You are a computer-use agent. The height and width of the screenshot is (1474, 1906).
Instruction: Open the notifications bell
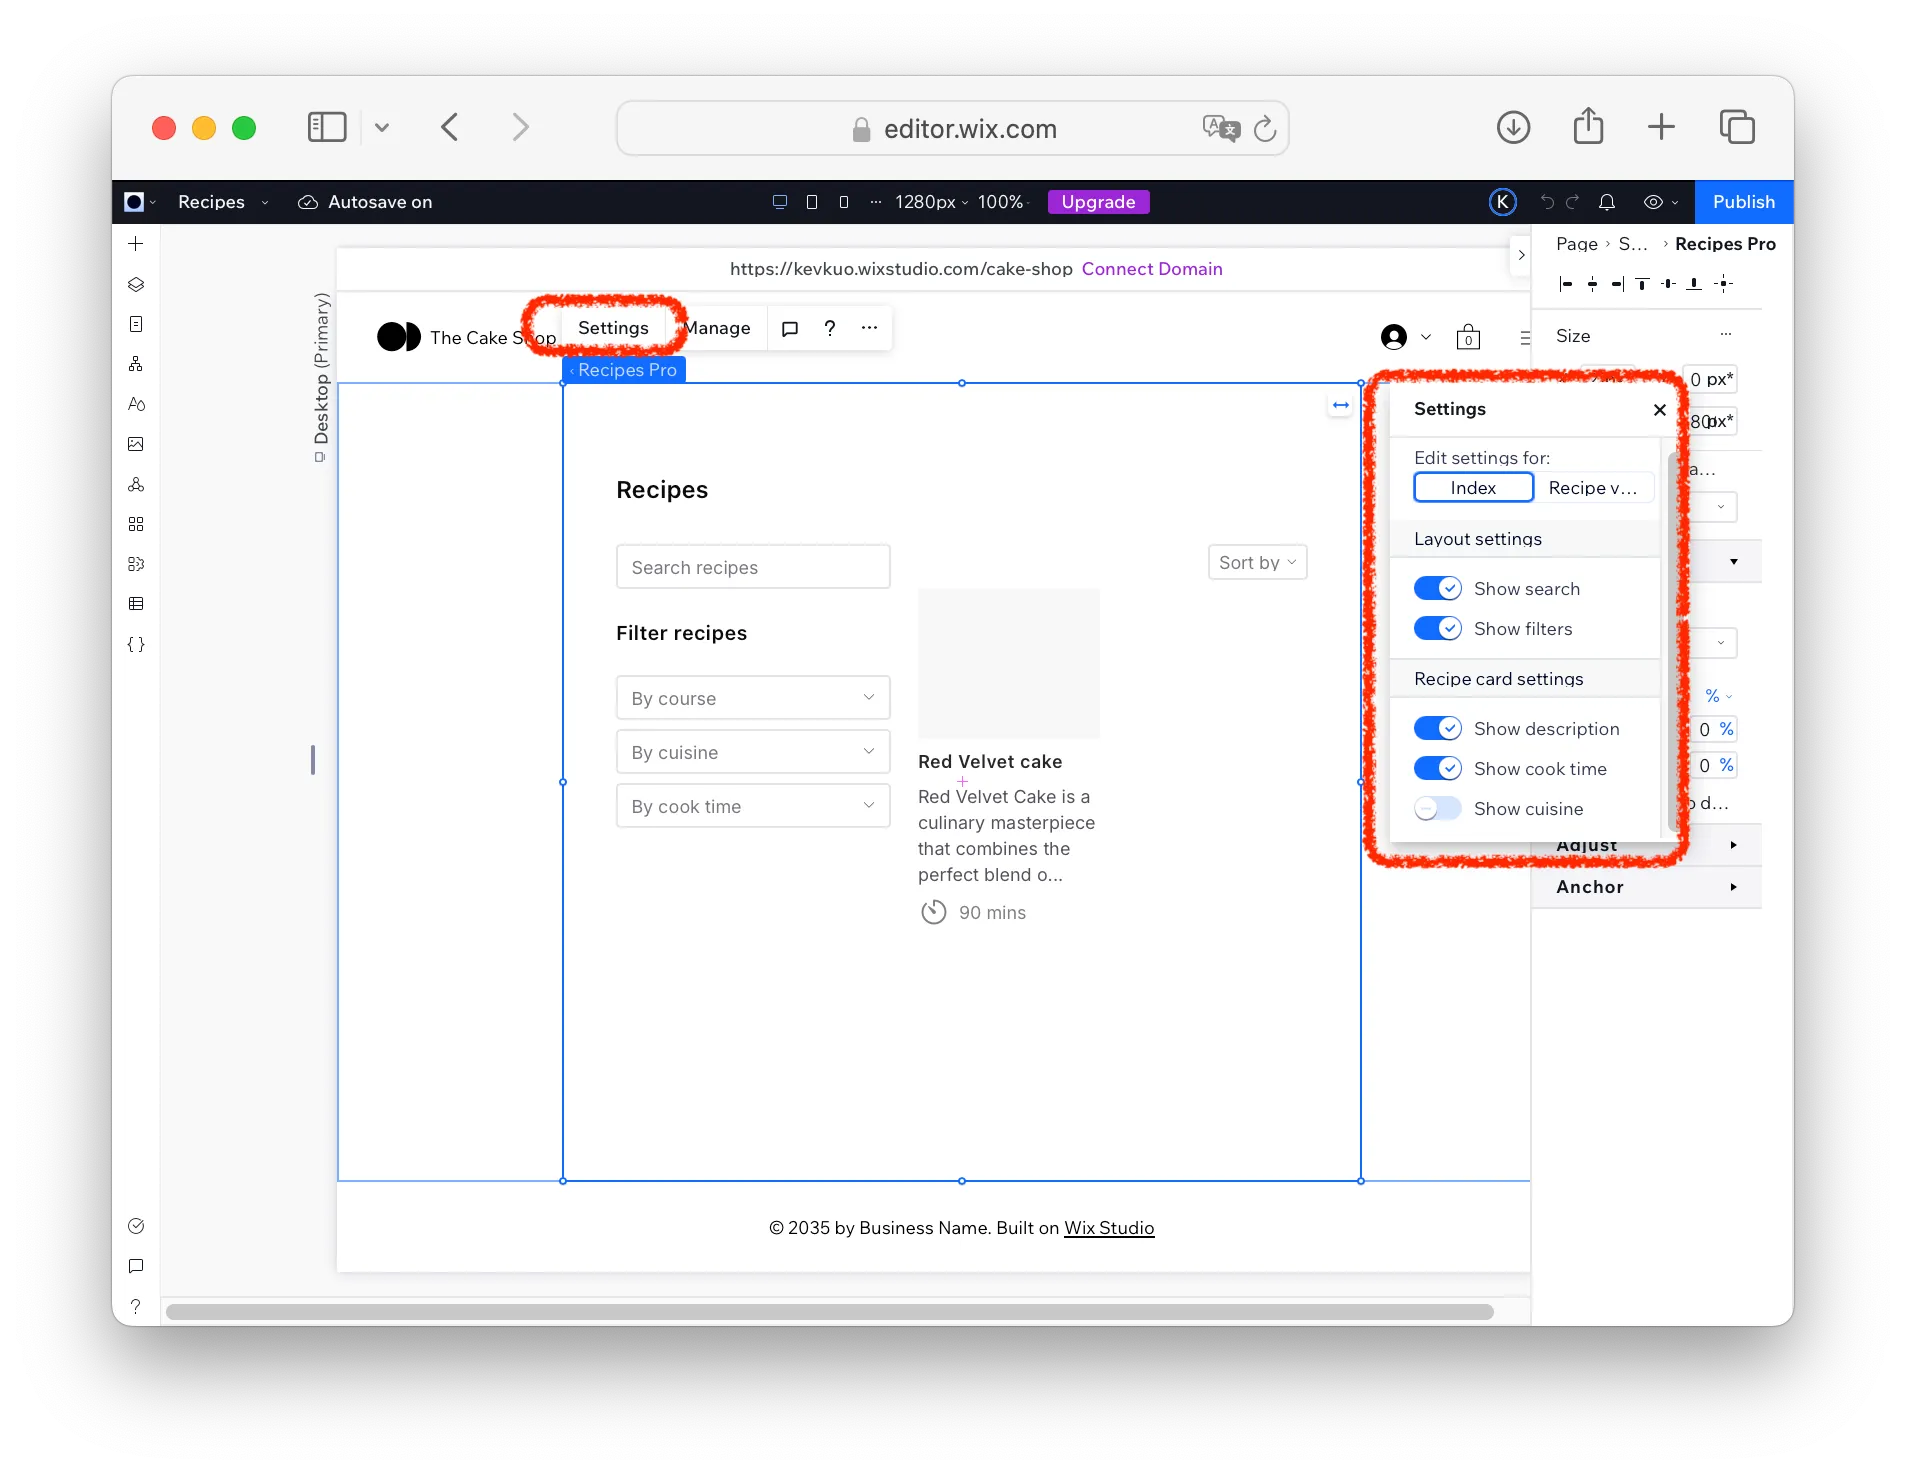tap(1607, 202)
